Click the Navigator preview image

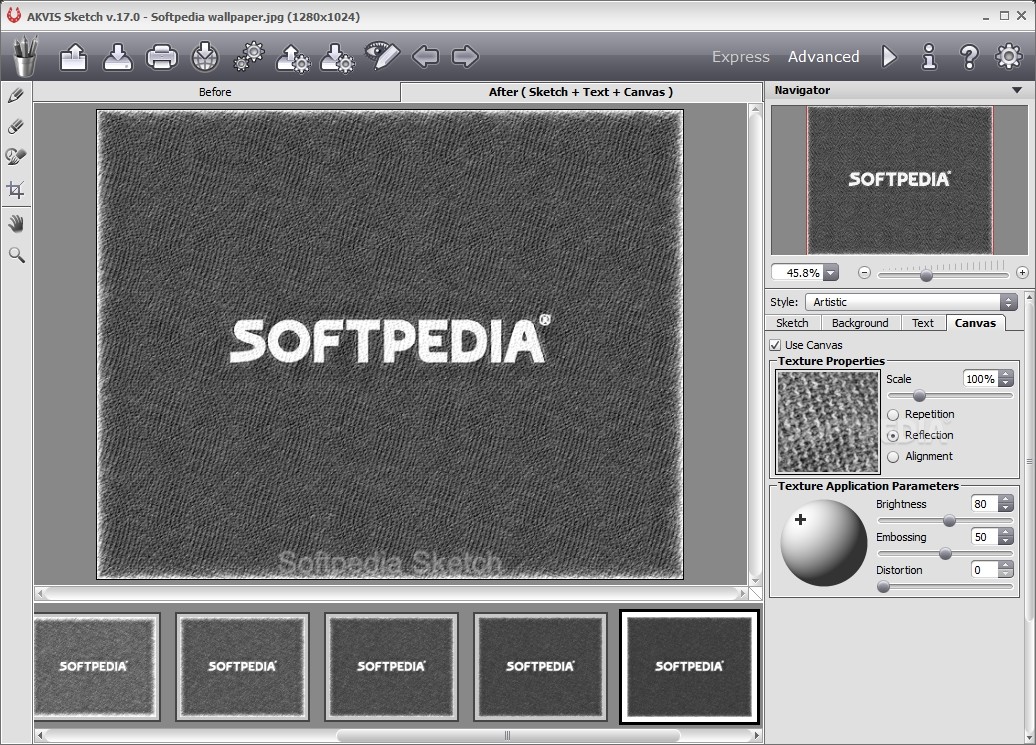(899, 180)
